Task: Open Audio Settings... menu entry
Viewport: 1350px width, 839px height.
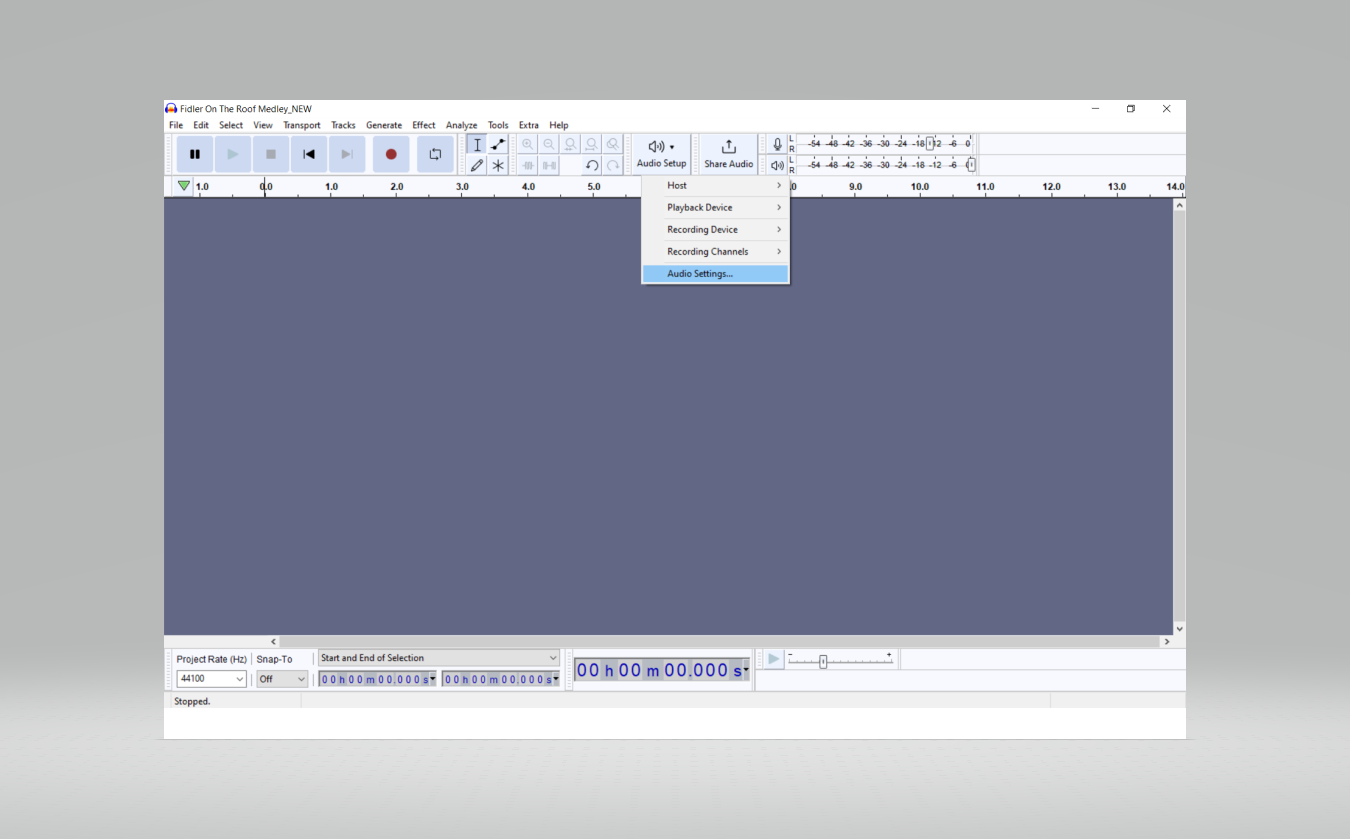Action: pyautogui.click(x=715, y=273)
